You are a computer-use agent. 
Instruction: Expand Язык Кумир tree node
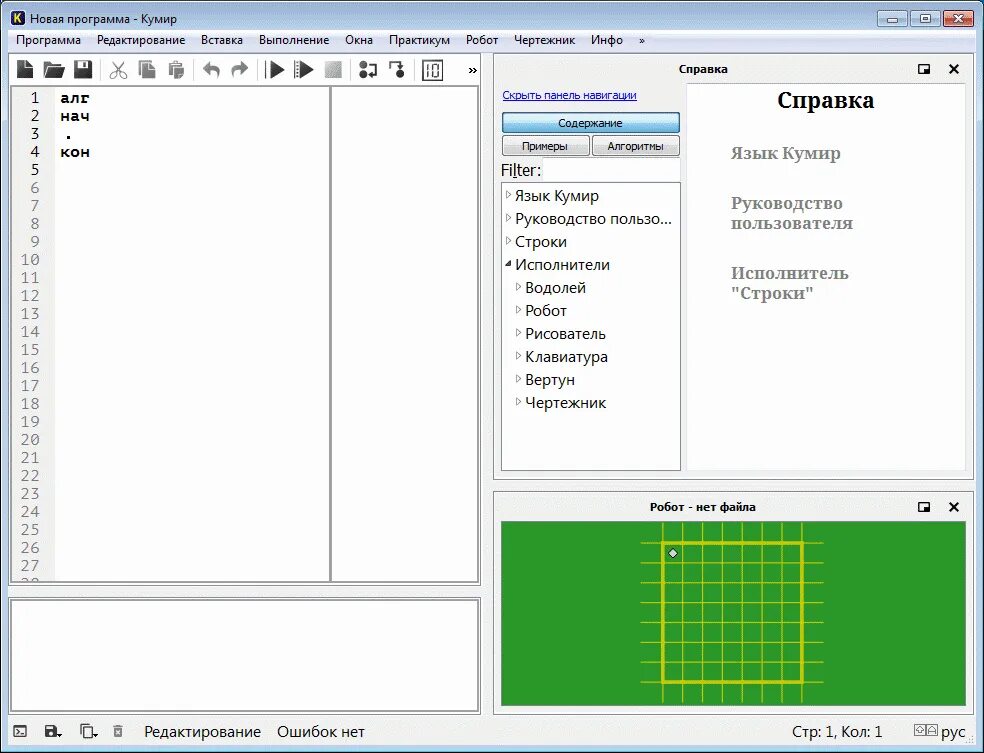point(508,195)
